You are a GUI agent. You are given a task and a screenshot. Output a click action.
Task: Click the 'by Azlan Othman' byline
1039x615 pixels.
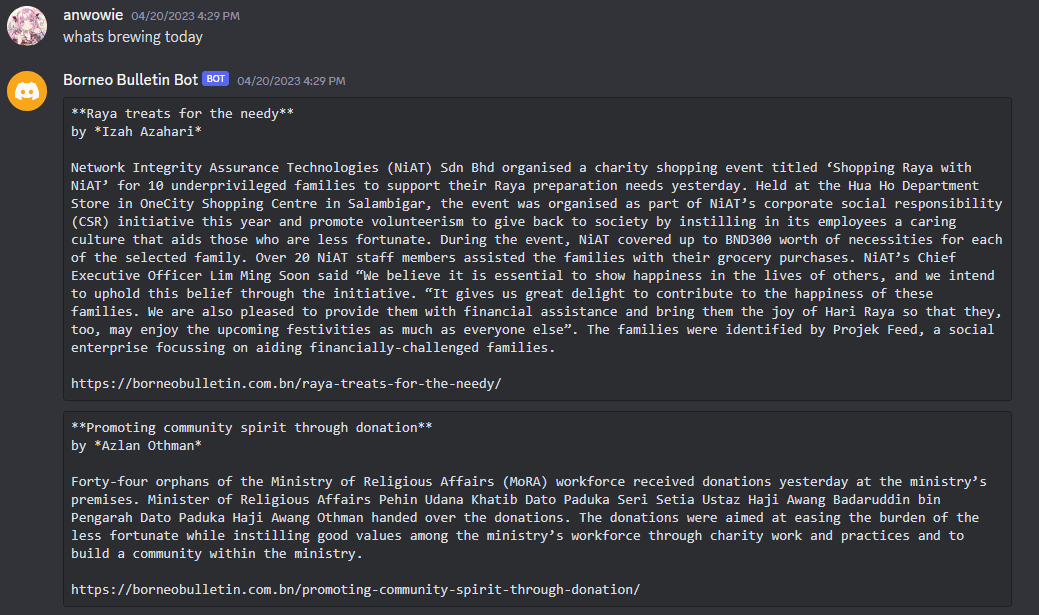point(137,446)
